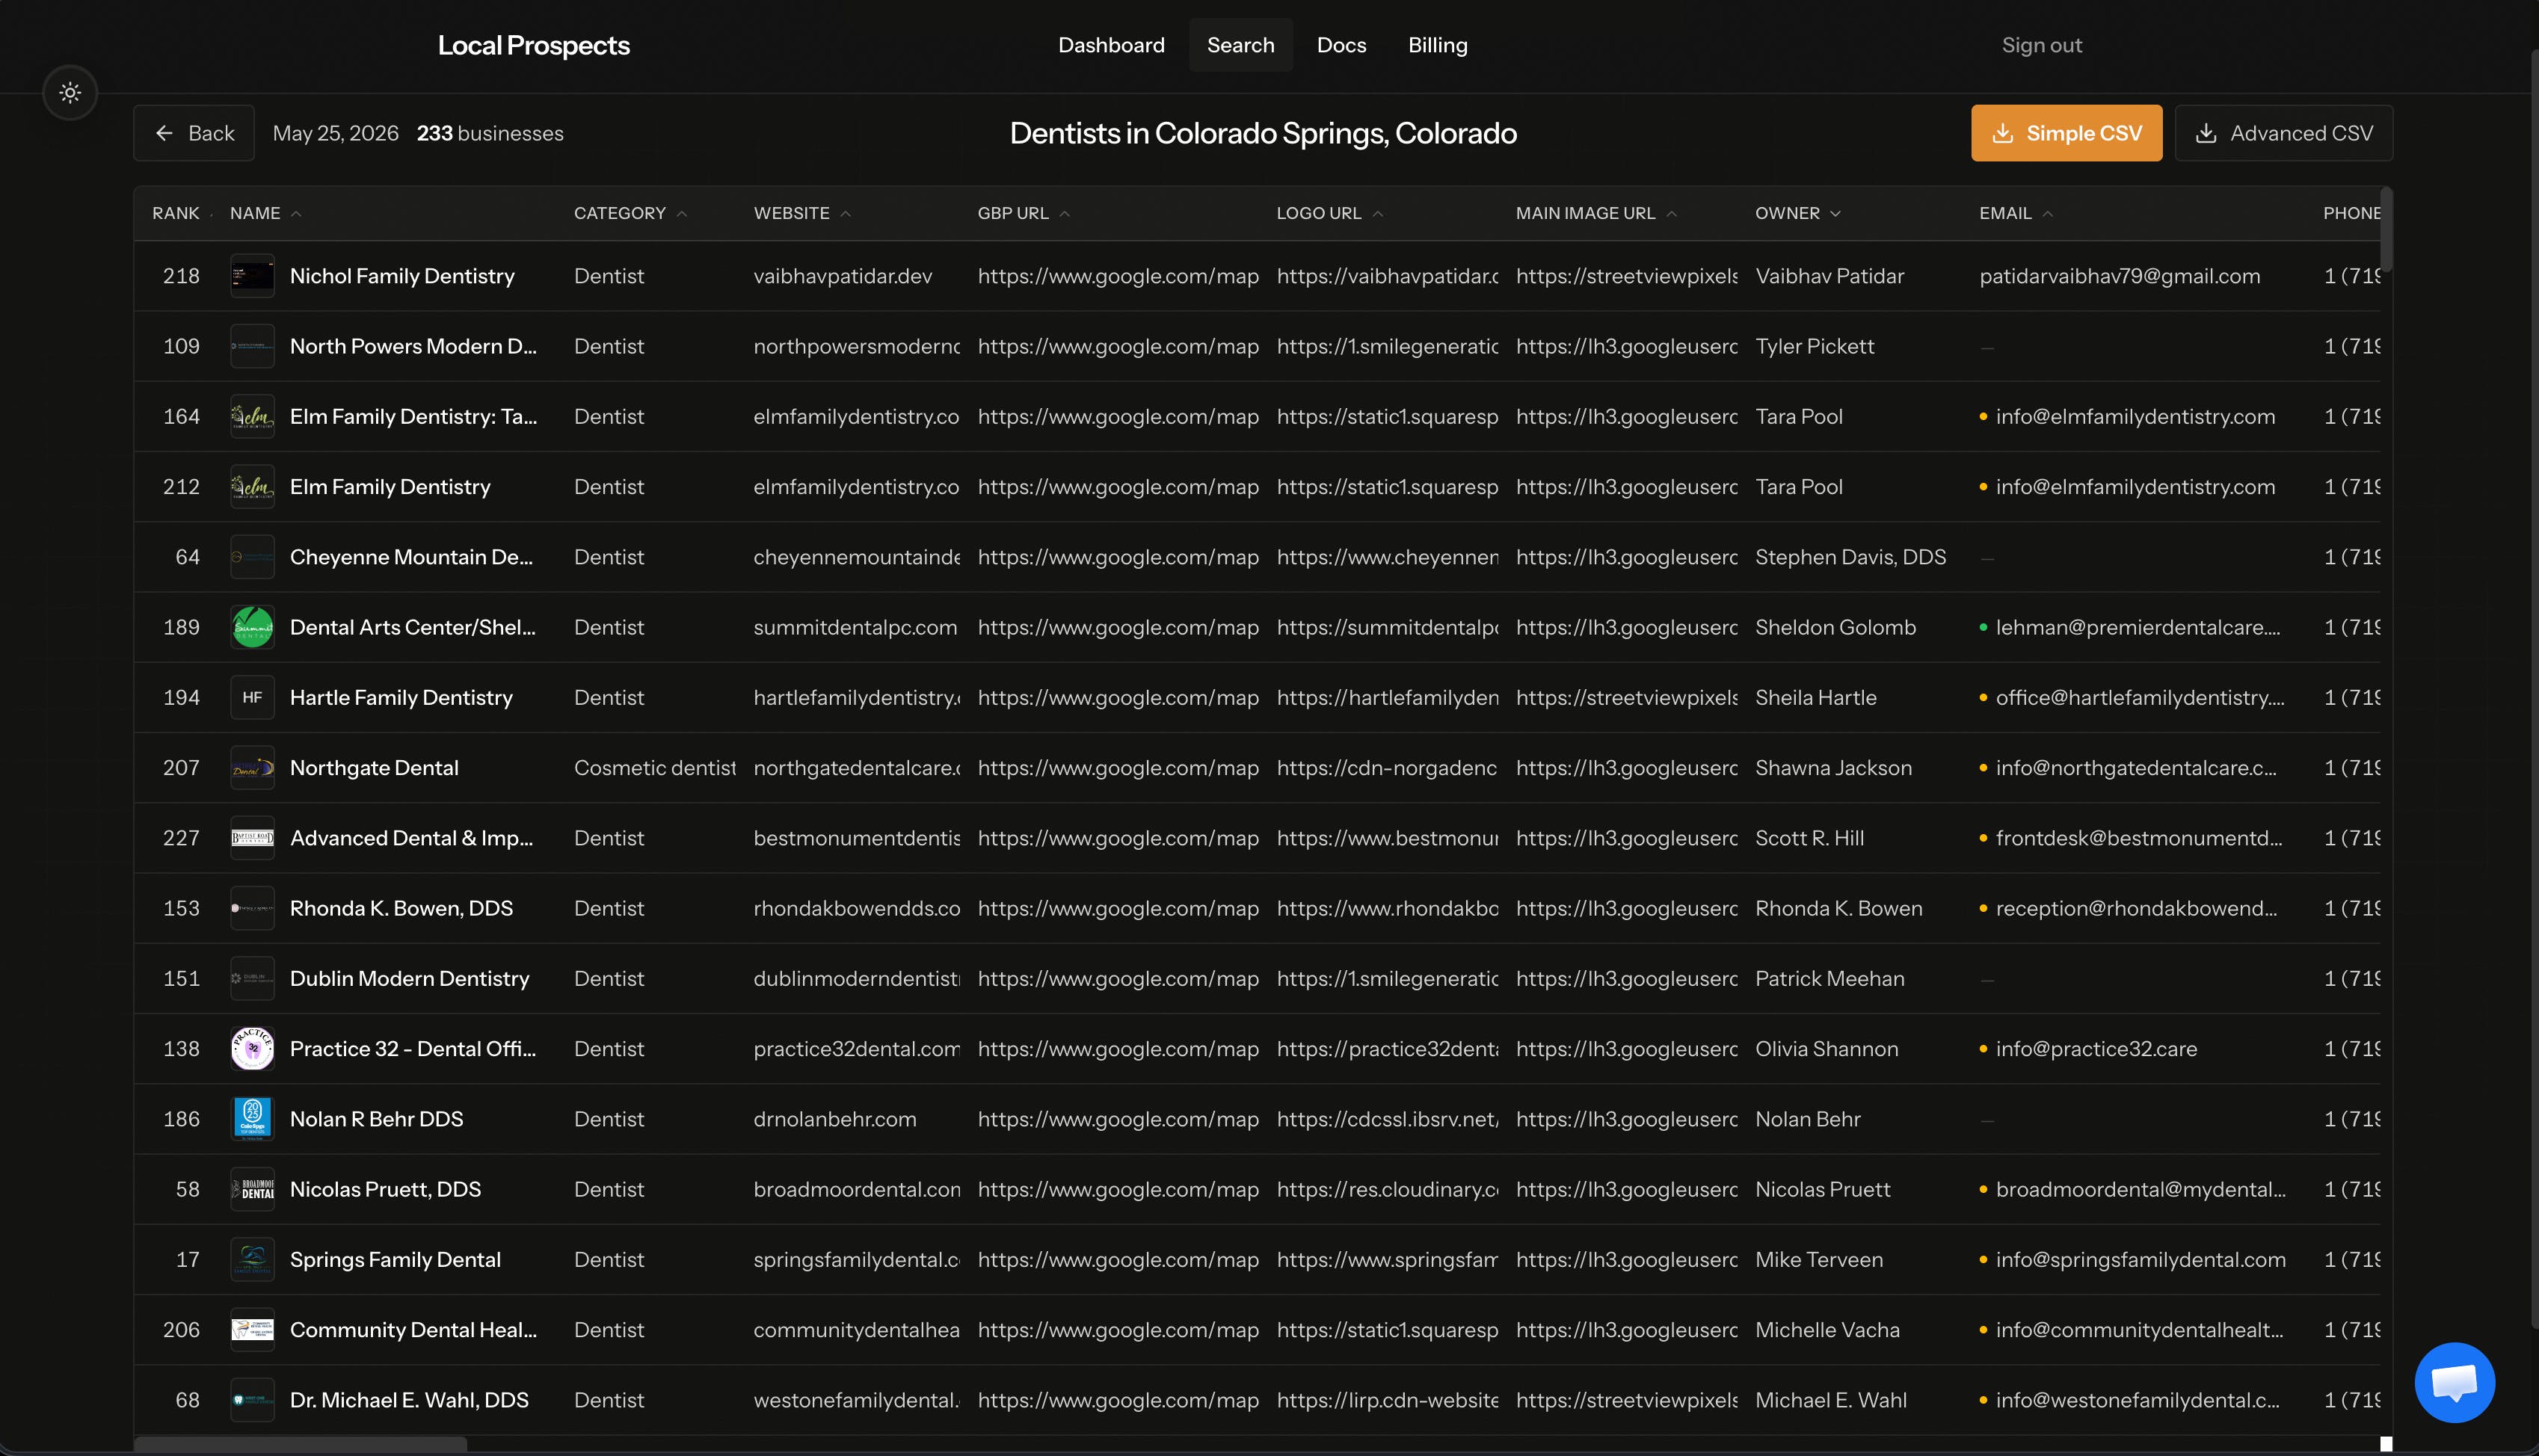This screenshot has height=1456, width=2539.
Task: Open the Dashboard tab
Action: coord(1111,45)
